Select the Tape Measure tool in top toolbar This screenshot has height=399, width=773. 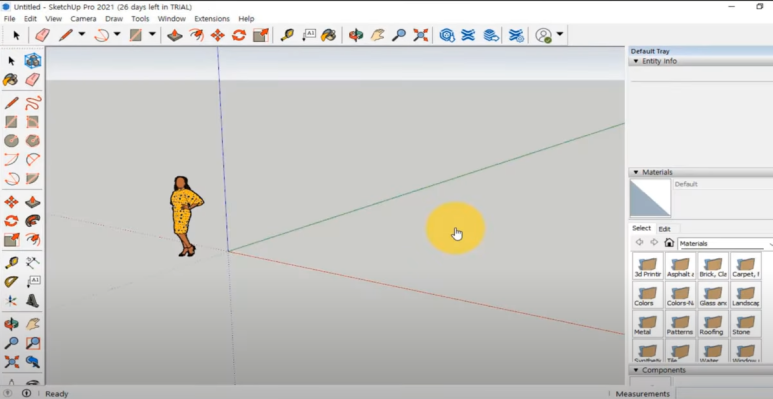[x=287, y=35]
